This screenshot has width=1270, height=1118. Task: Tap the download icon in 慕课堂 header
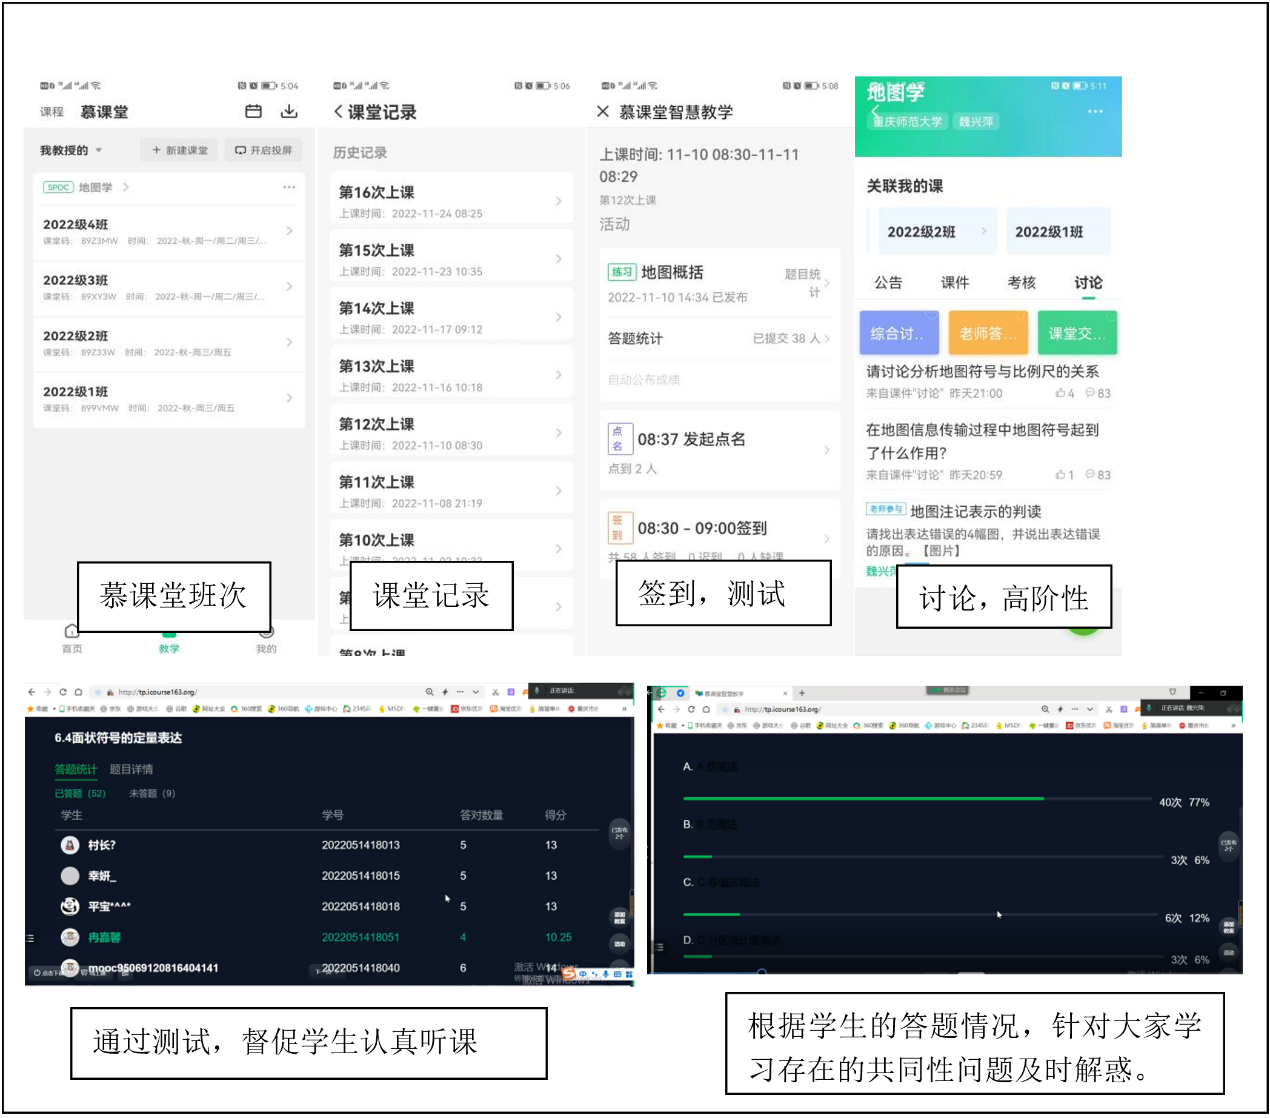[289, 111]
